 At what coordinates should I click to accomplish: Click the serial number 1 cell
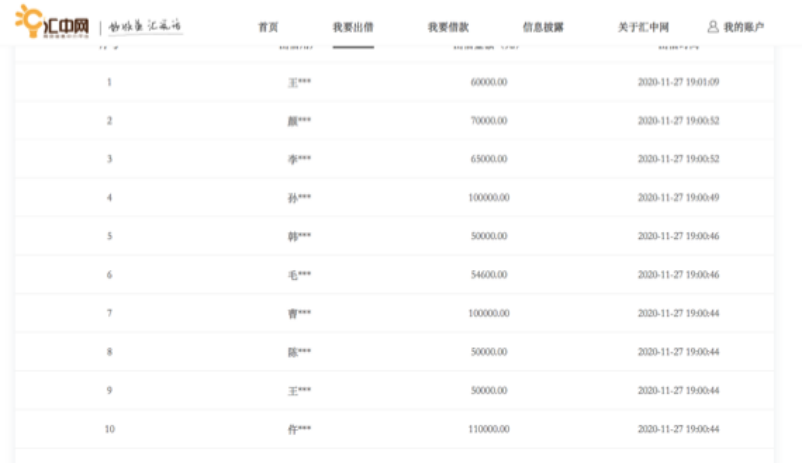click(x=109, y=82)
